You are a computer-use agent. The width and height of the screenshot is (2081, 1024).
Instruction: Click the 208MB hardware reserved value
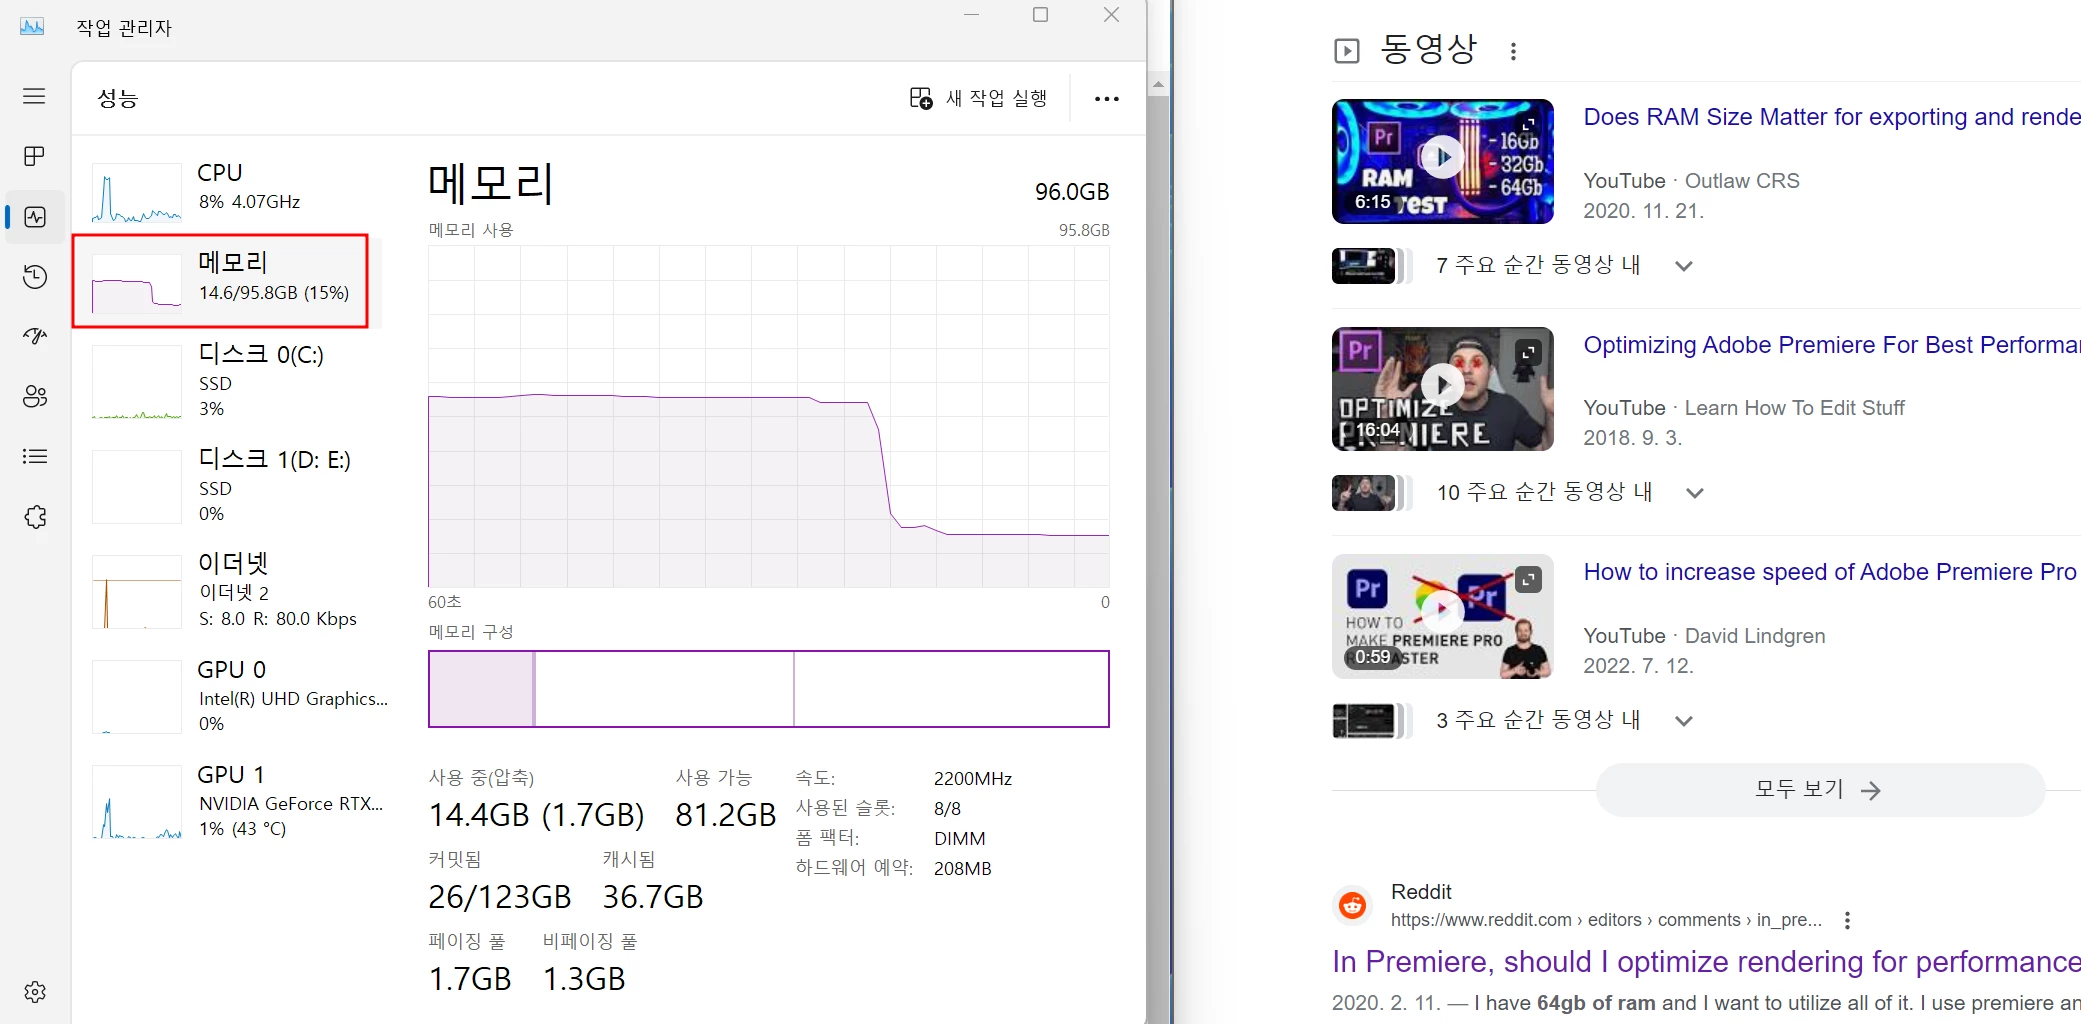point(963,869)
